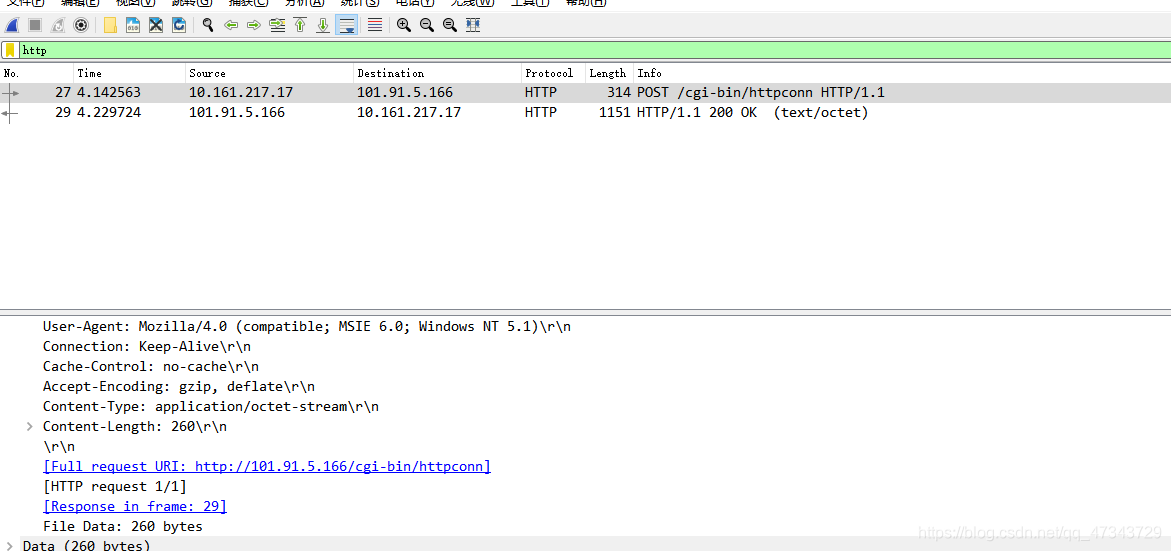1171x551 pixels.
Task: Go forward in packet history
Action: [x=254, y=25]
